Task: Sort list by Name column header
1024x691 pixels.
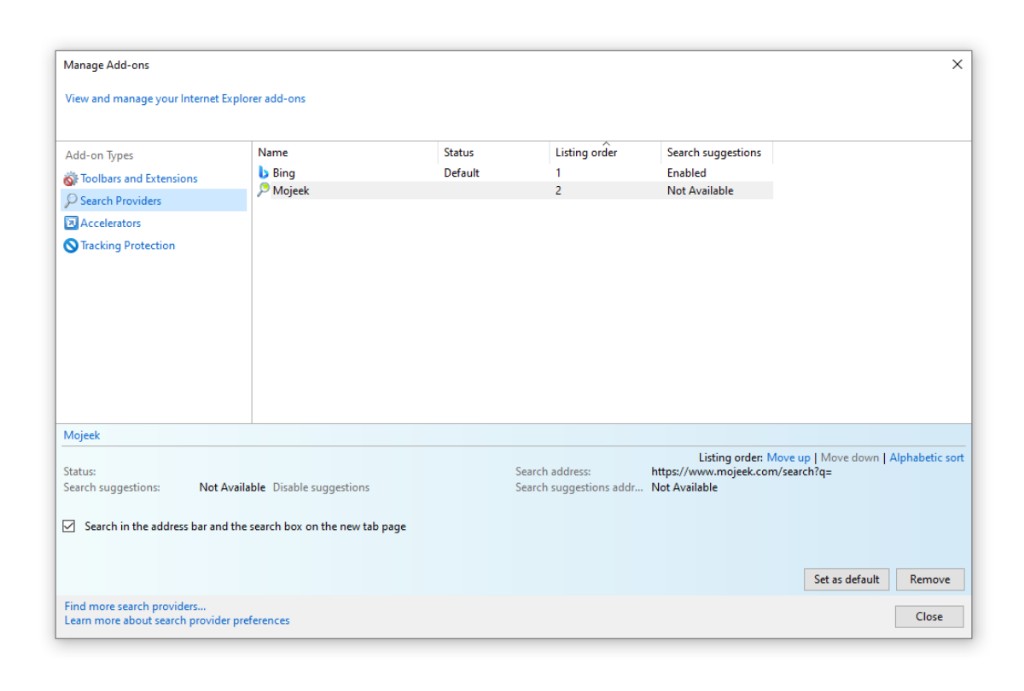Action: pos(345,152)
